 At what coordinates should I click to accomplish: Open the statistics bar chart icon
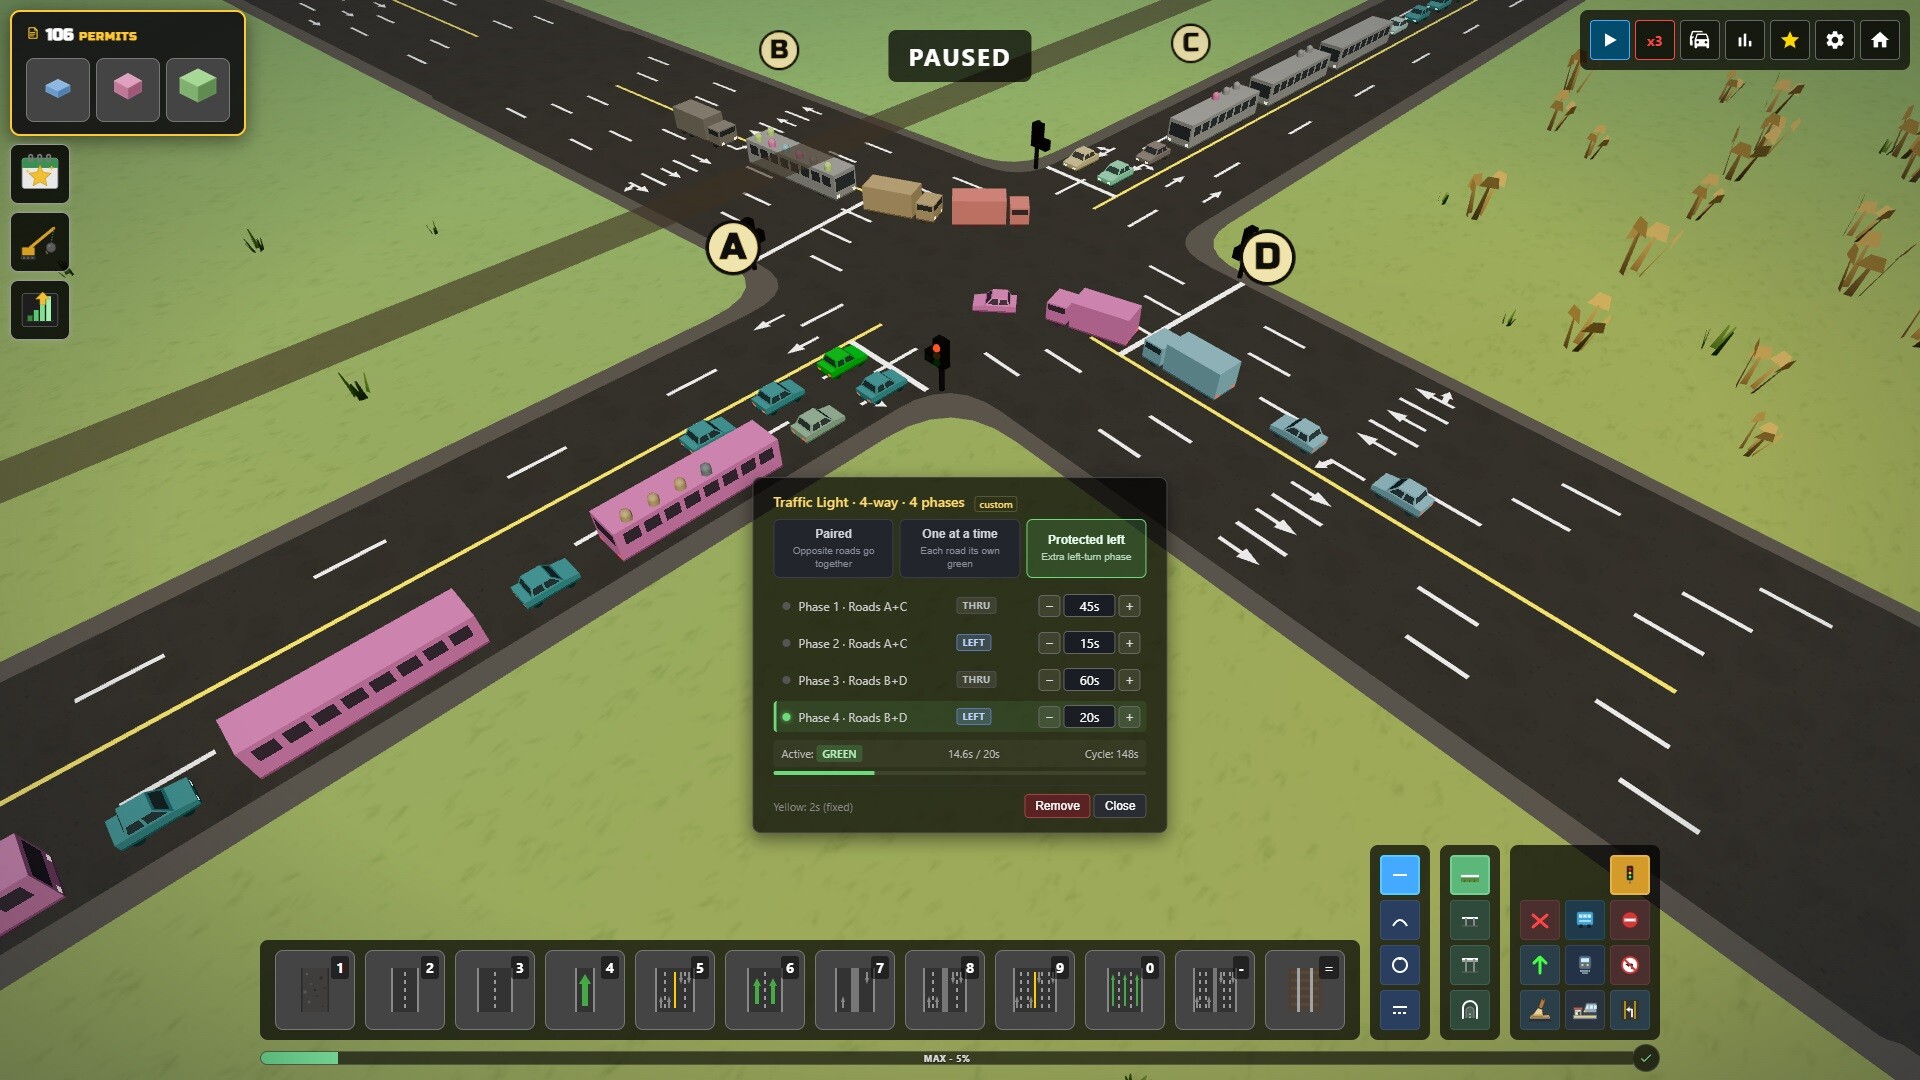1744,40
